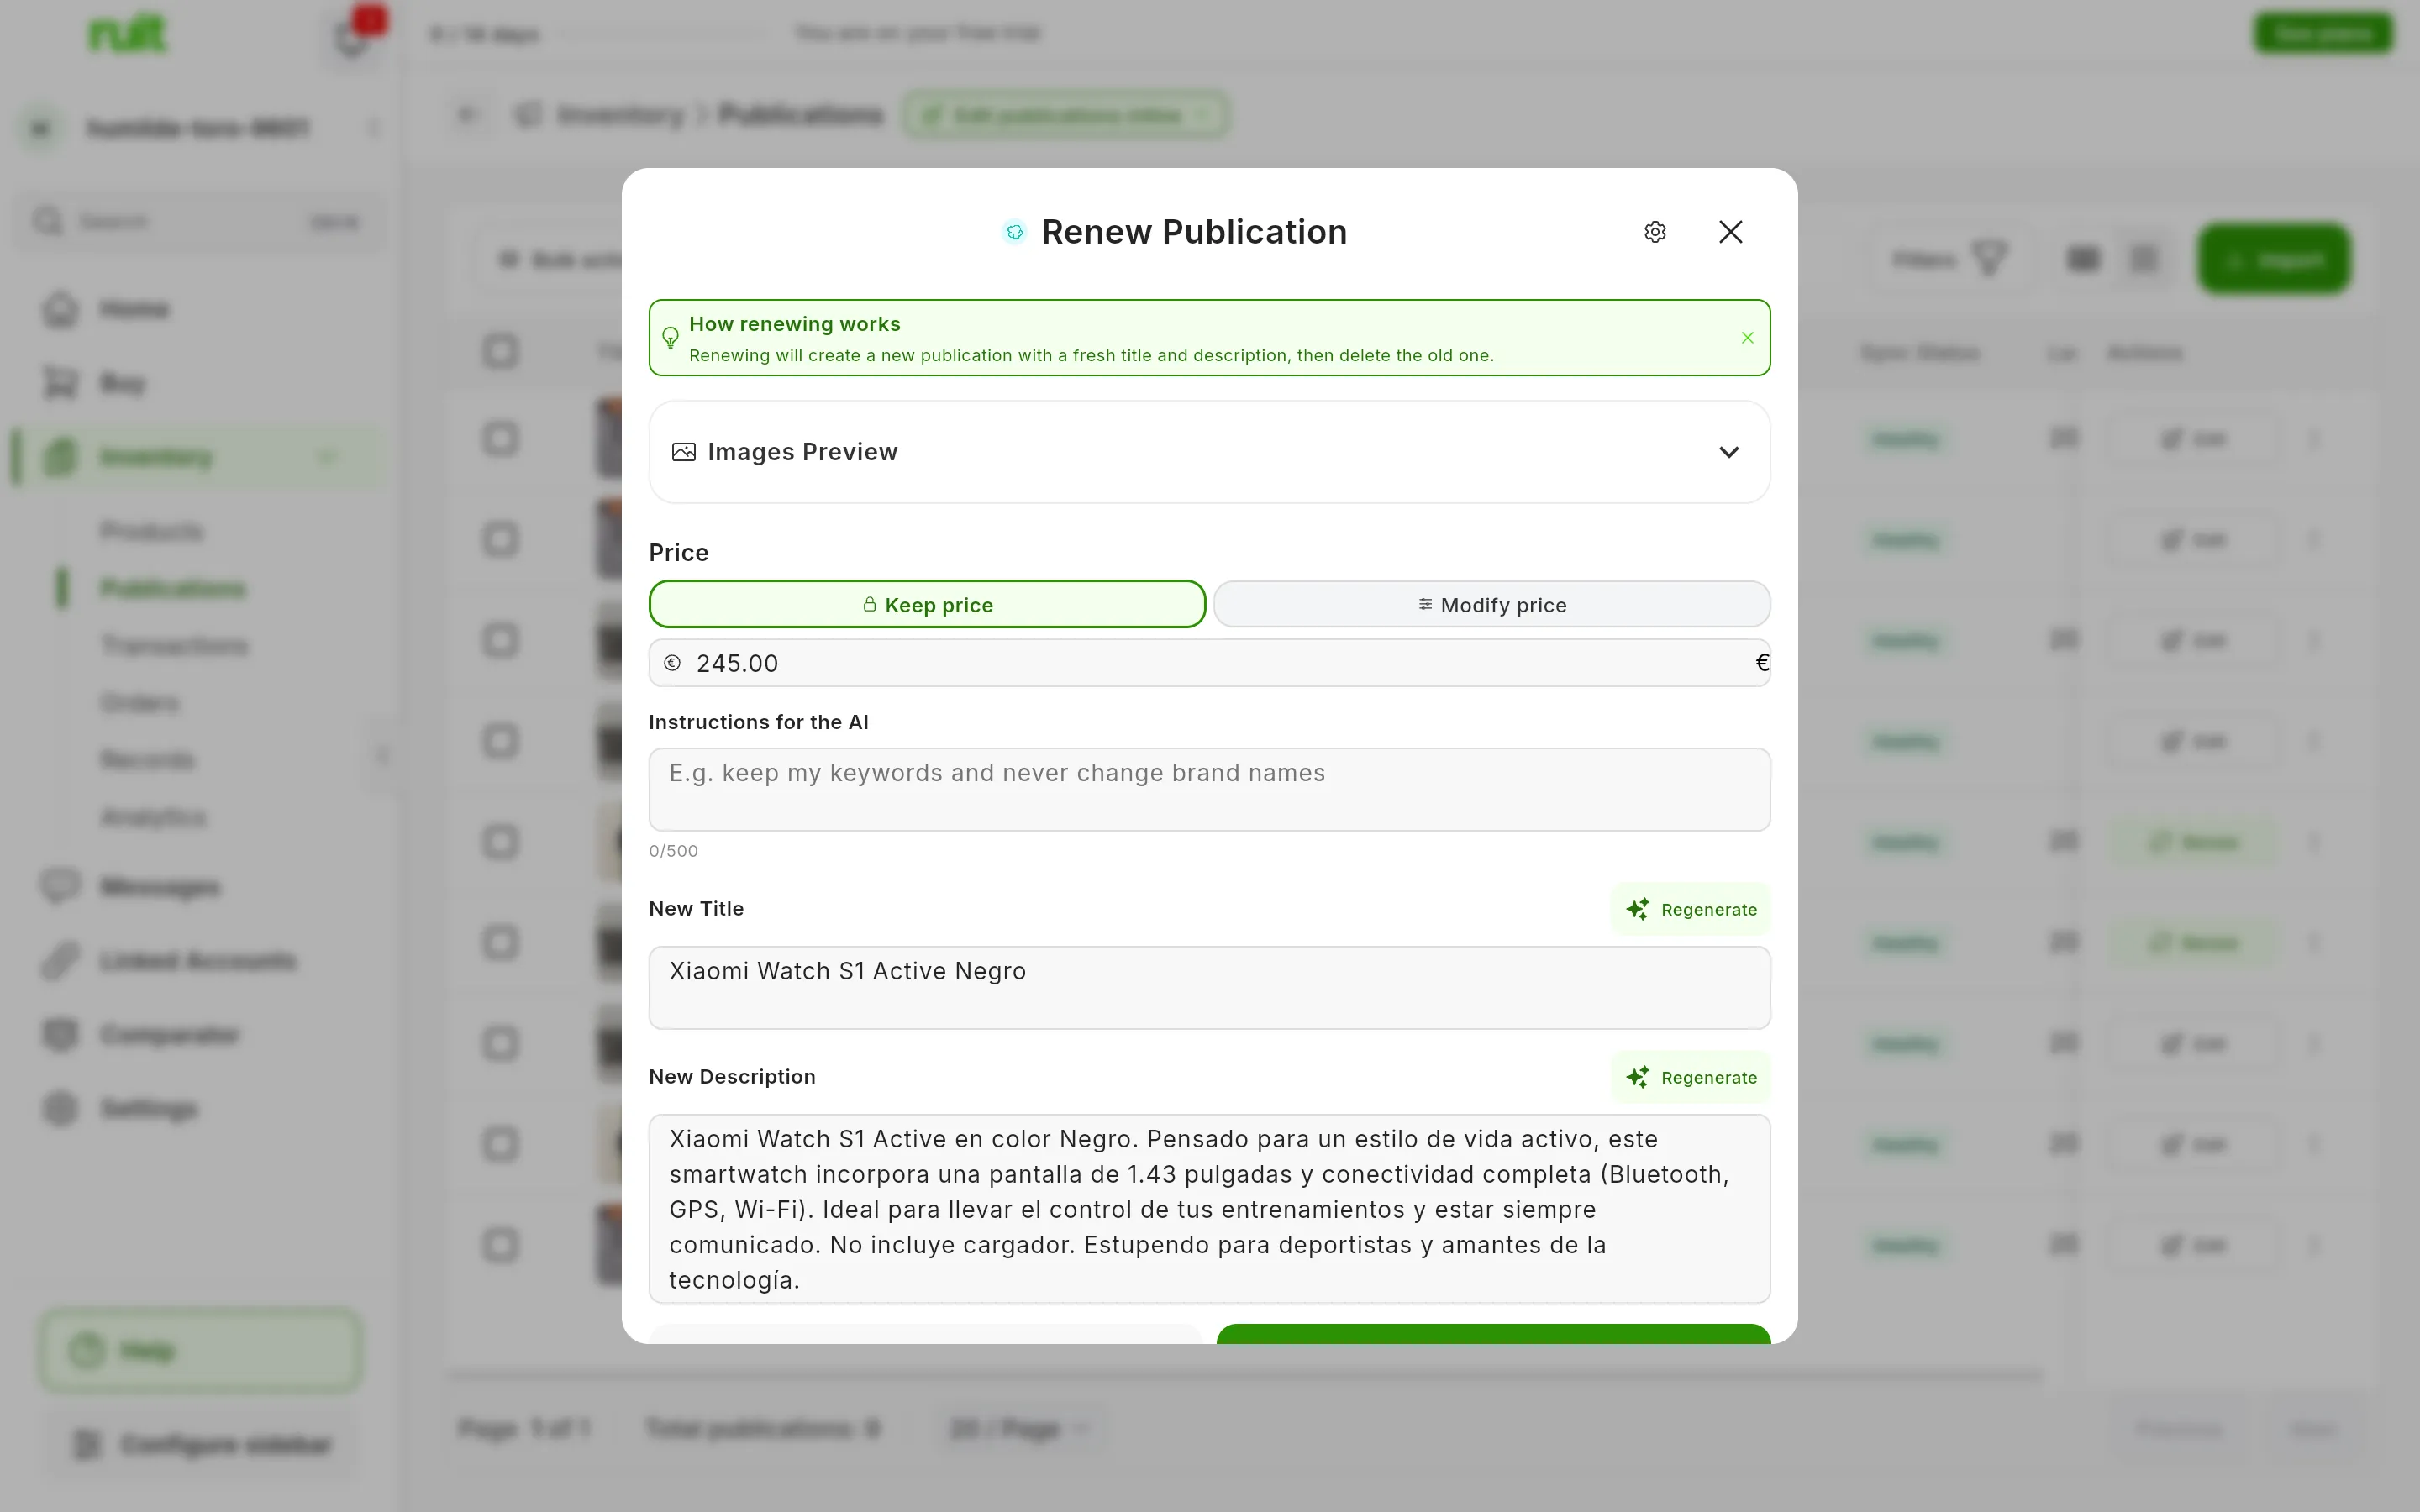Regenerate the New Description
The height and width of the screenshot is (1512, 2420).
pos(1690,1077)
